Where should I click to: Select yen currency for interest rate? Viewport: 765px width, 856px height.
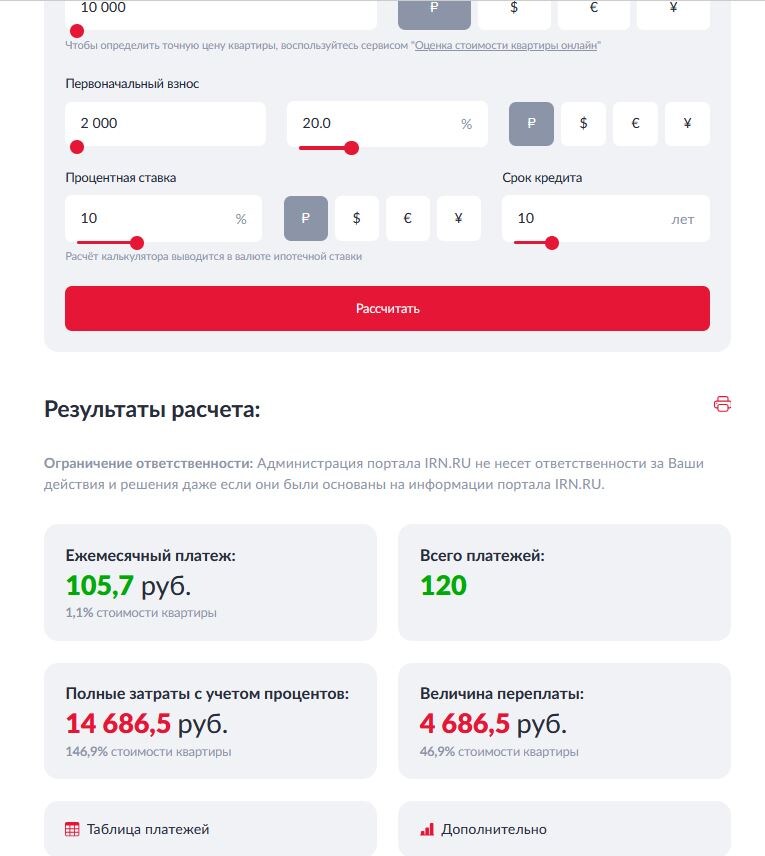[459, 218]
